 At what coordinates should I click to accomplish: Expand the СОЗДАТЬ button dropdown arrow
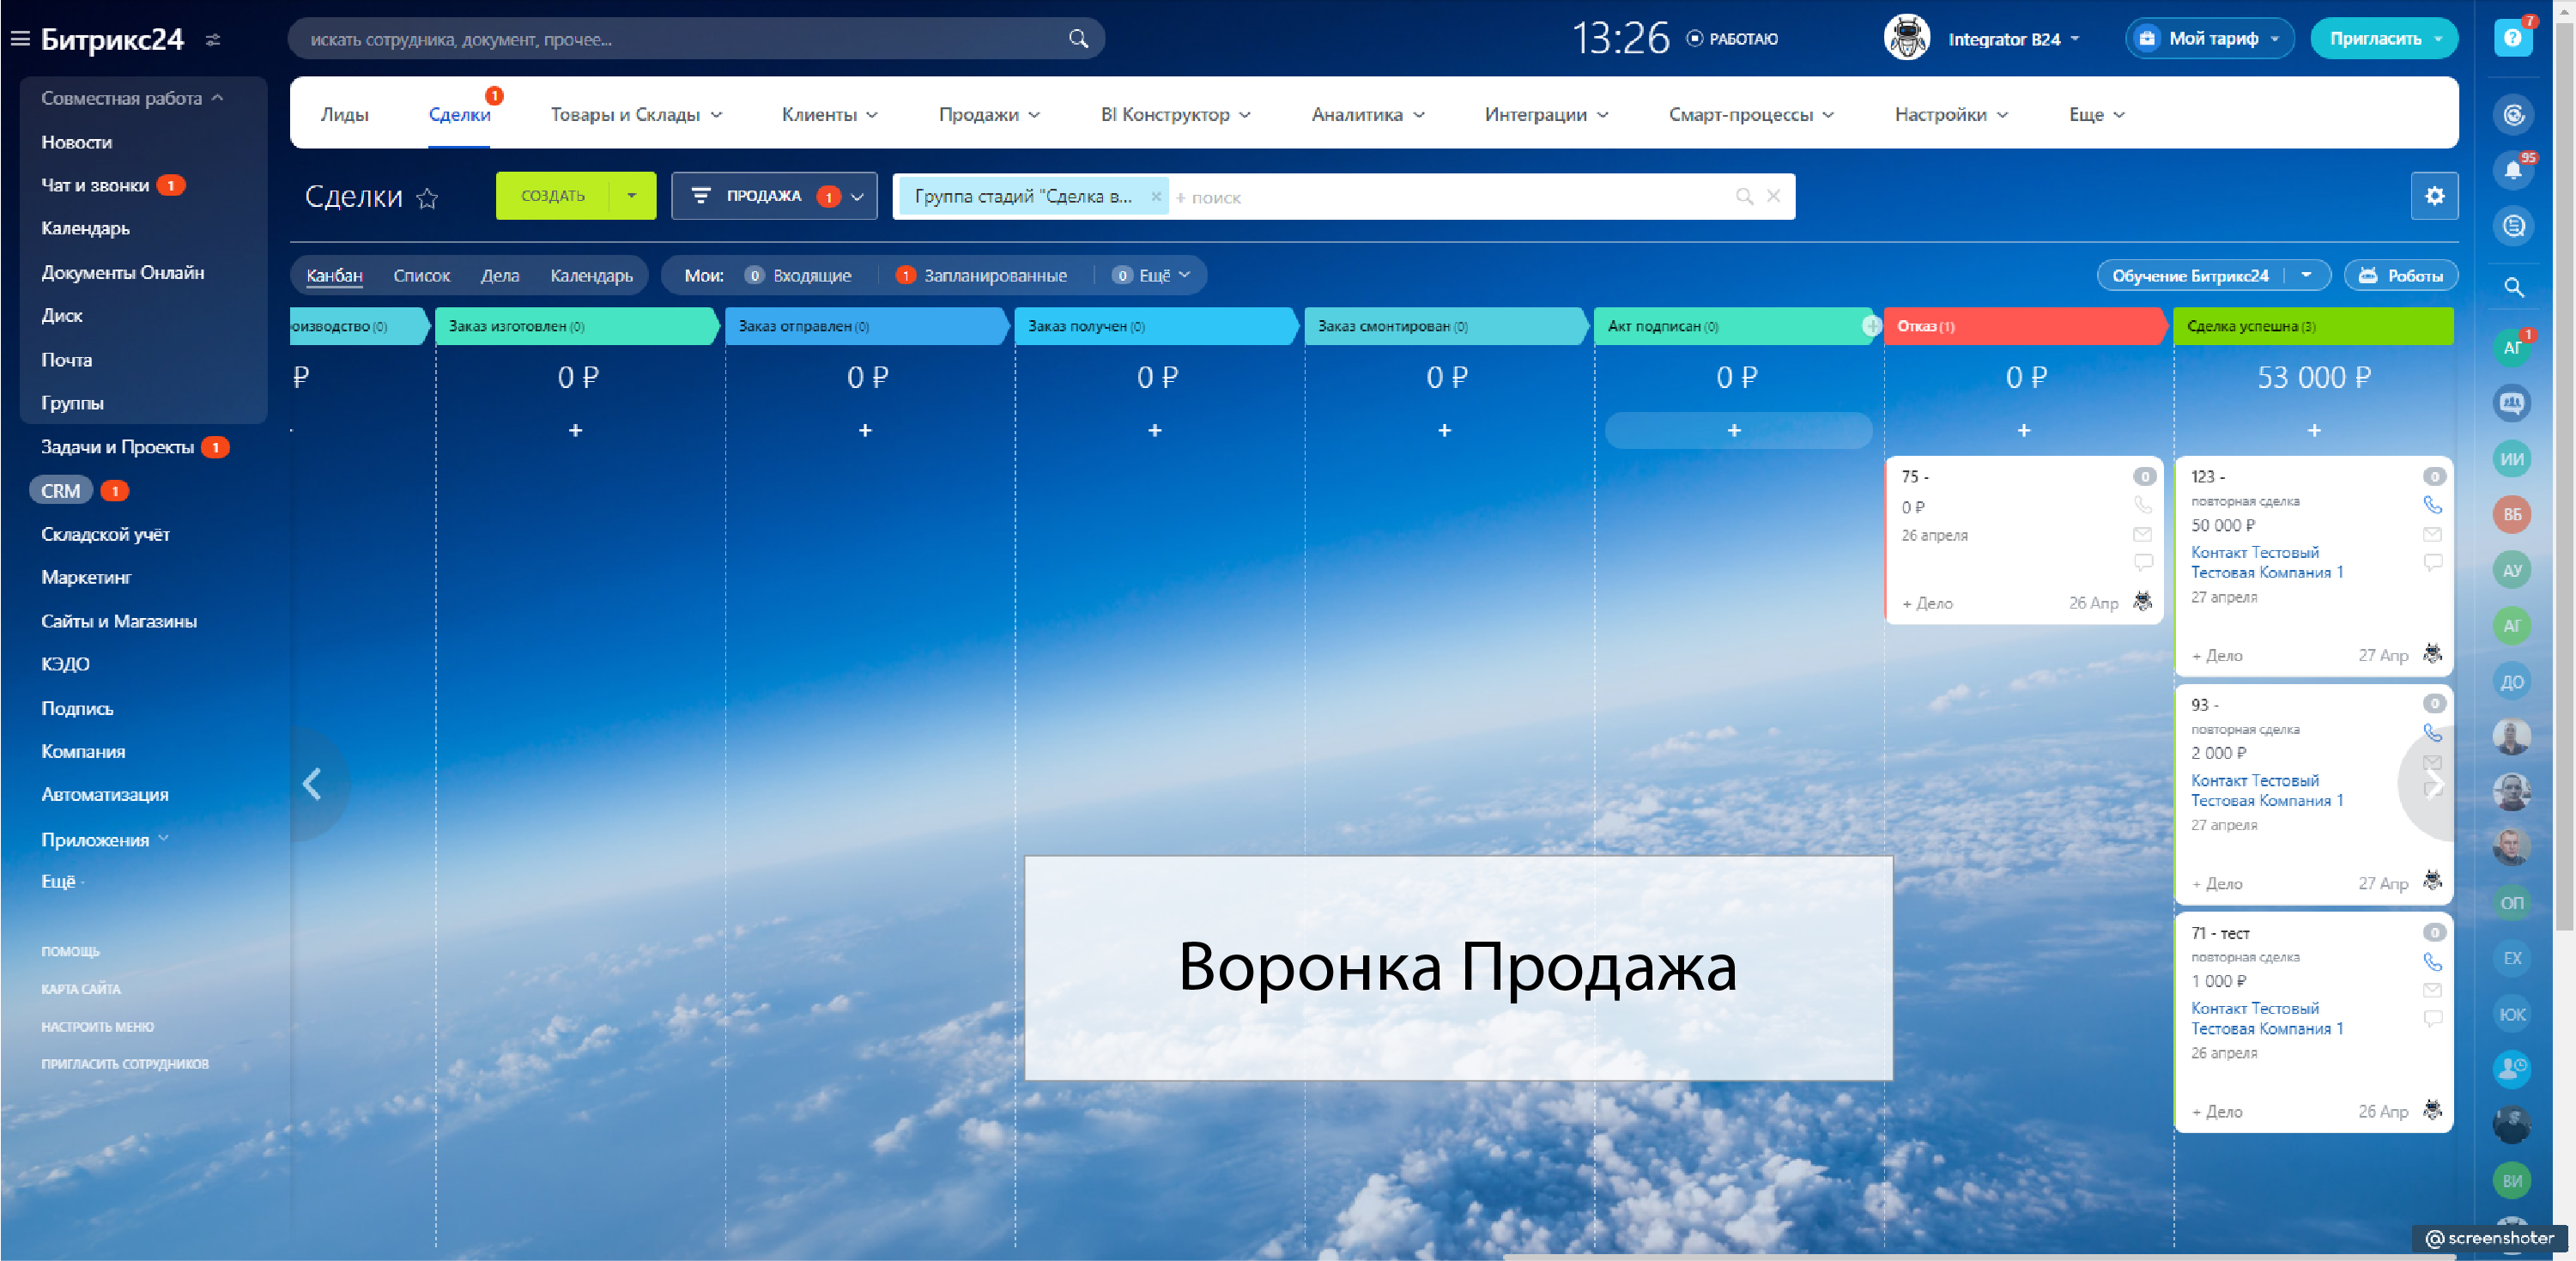pos(631,196)
